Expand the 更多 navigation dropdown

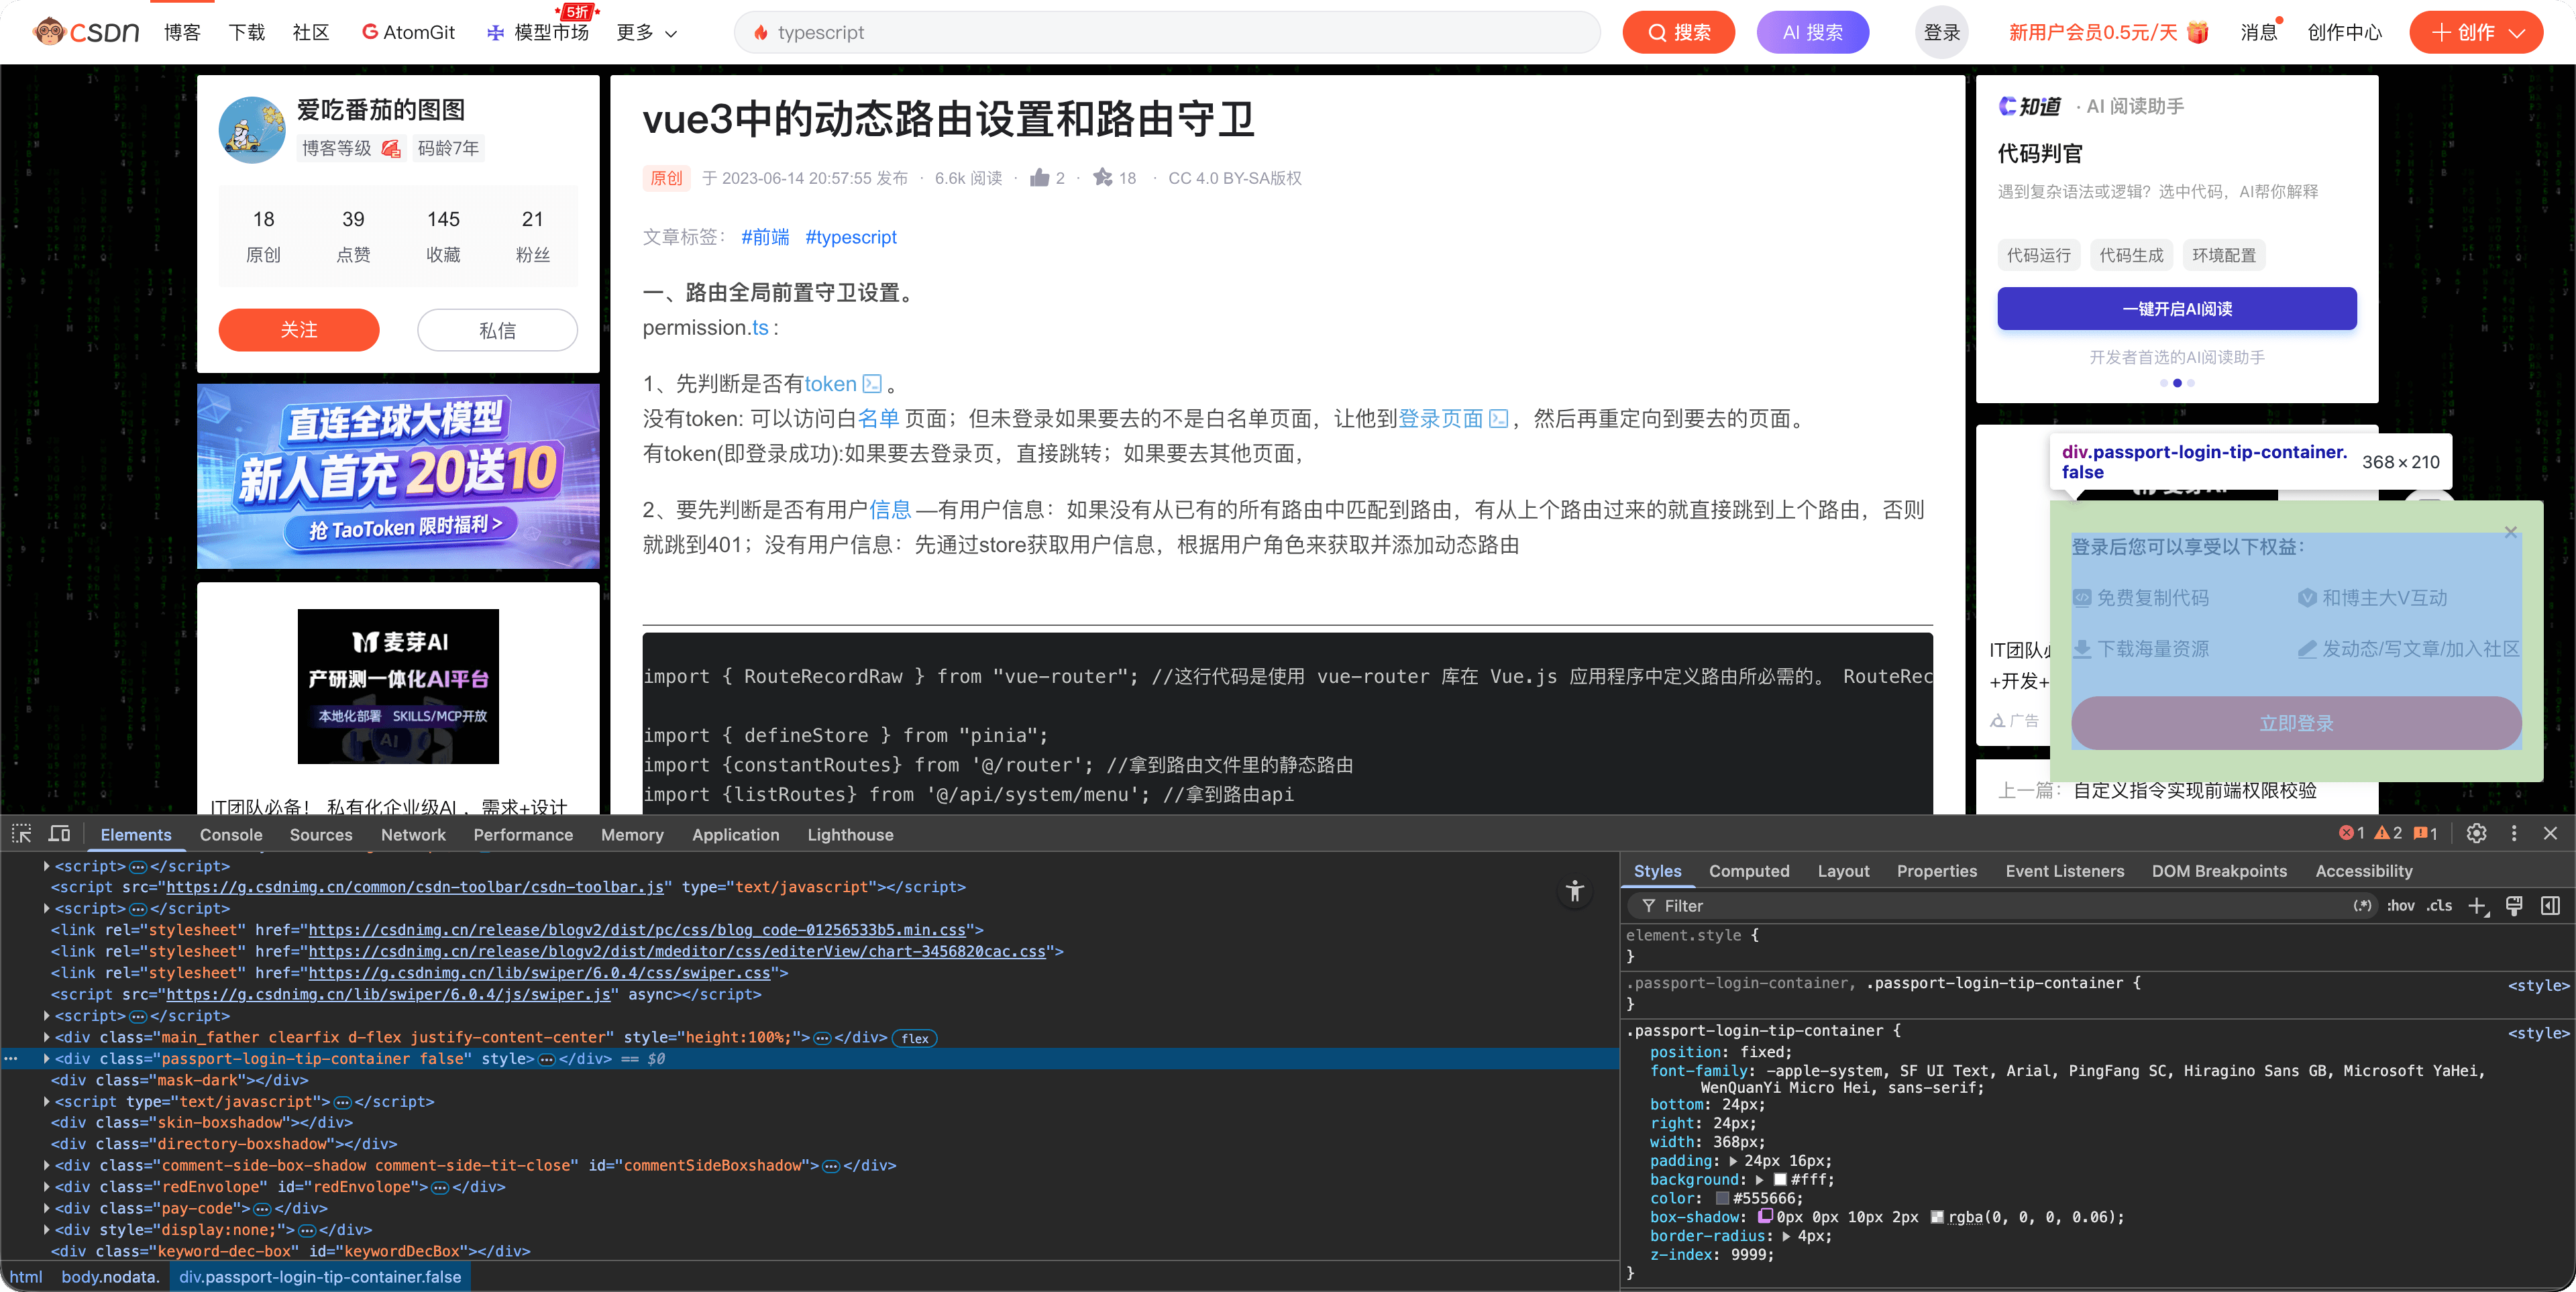tap(647, 33)
